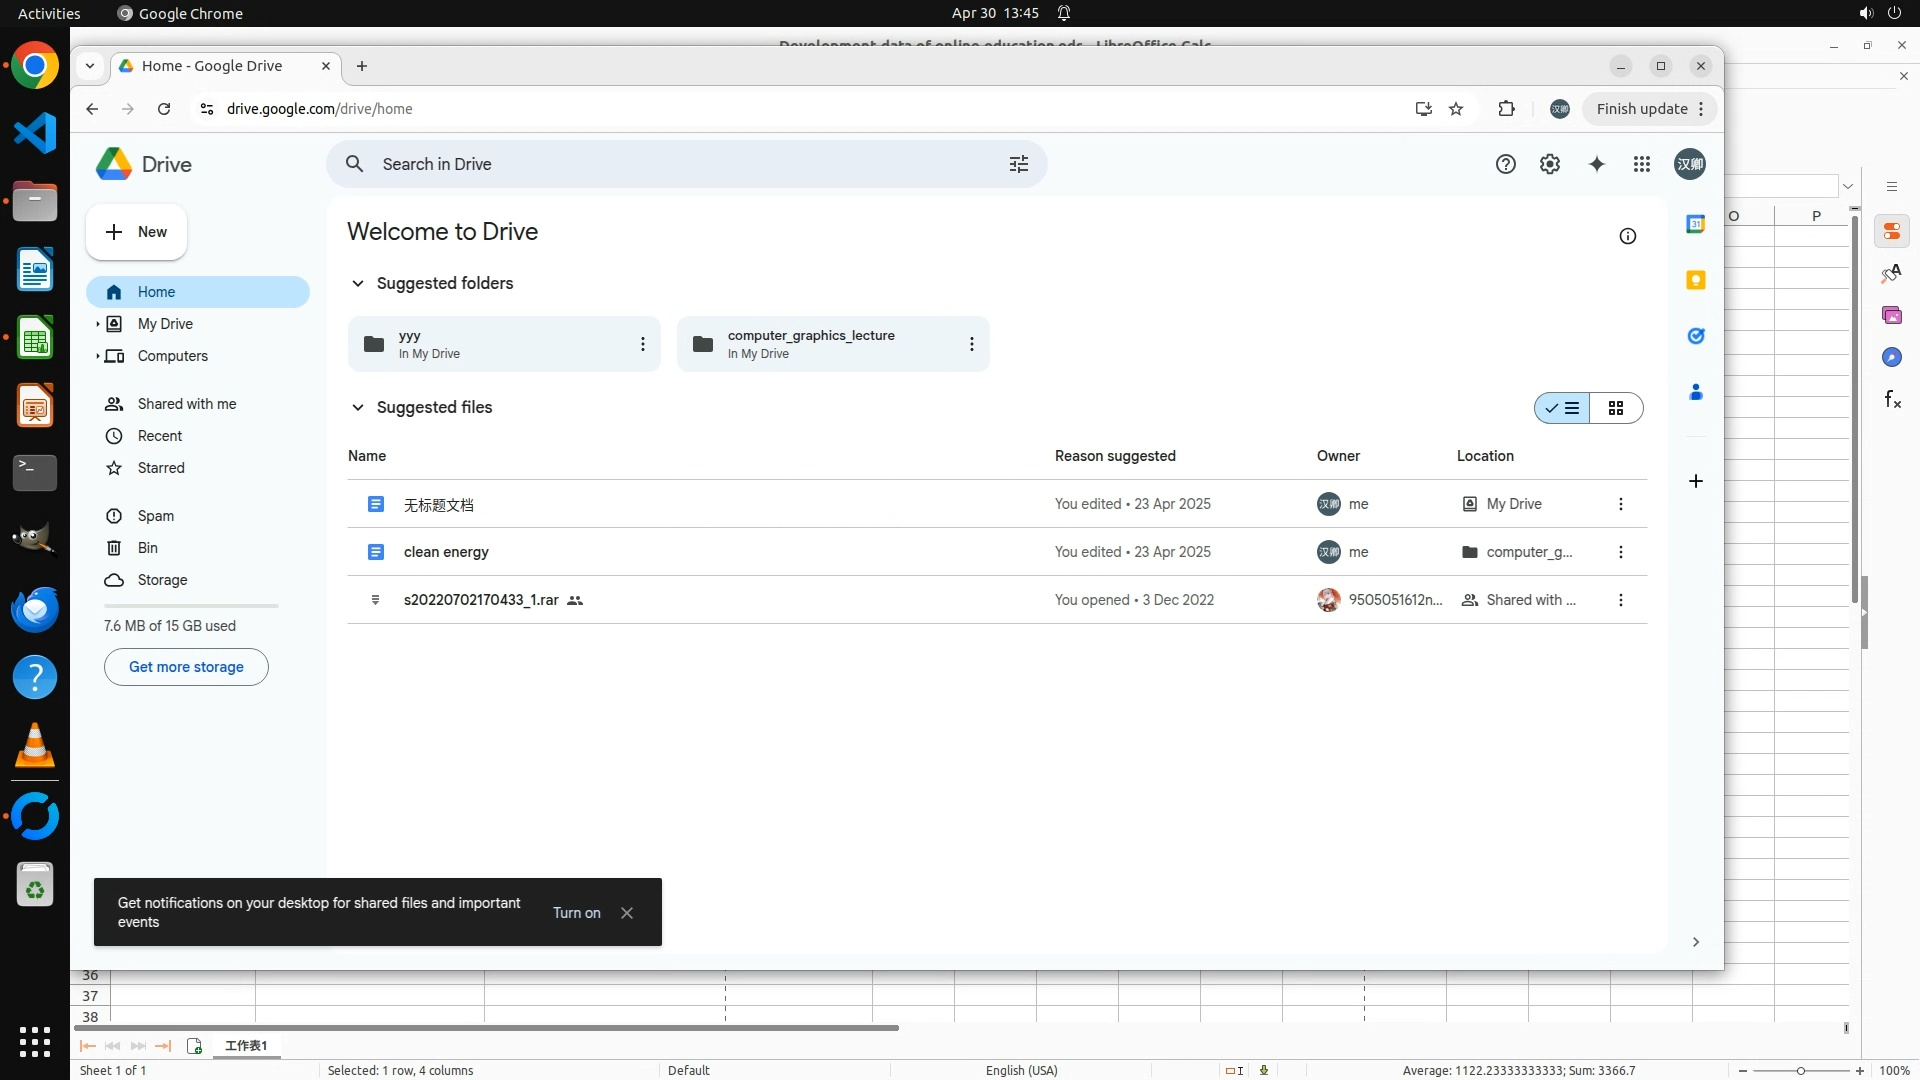The height and width of the screenshot is (1080, 1920).
Task: Open the Google apps grid
Action: 1641,164
